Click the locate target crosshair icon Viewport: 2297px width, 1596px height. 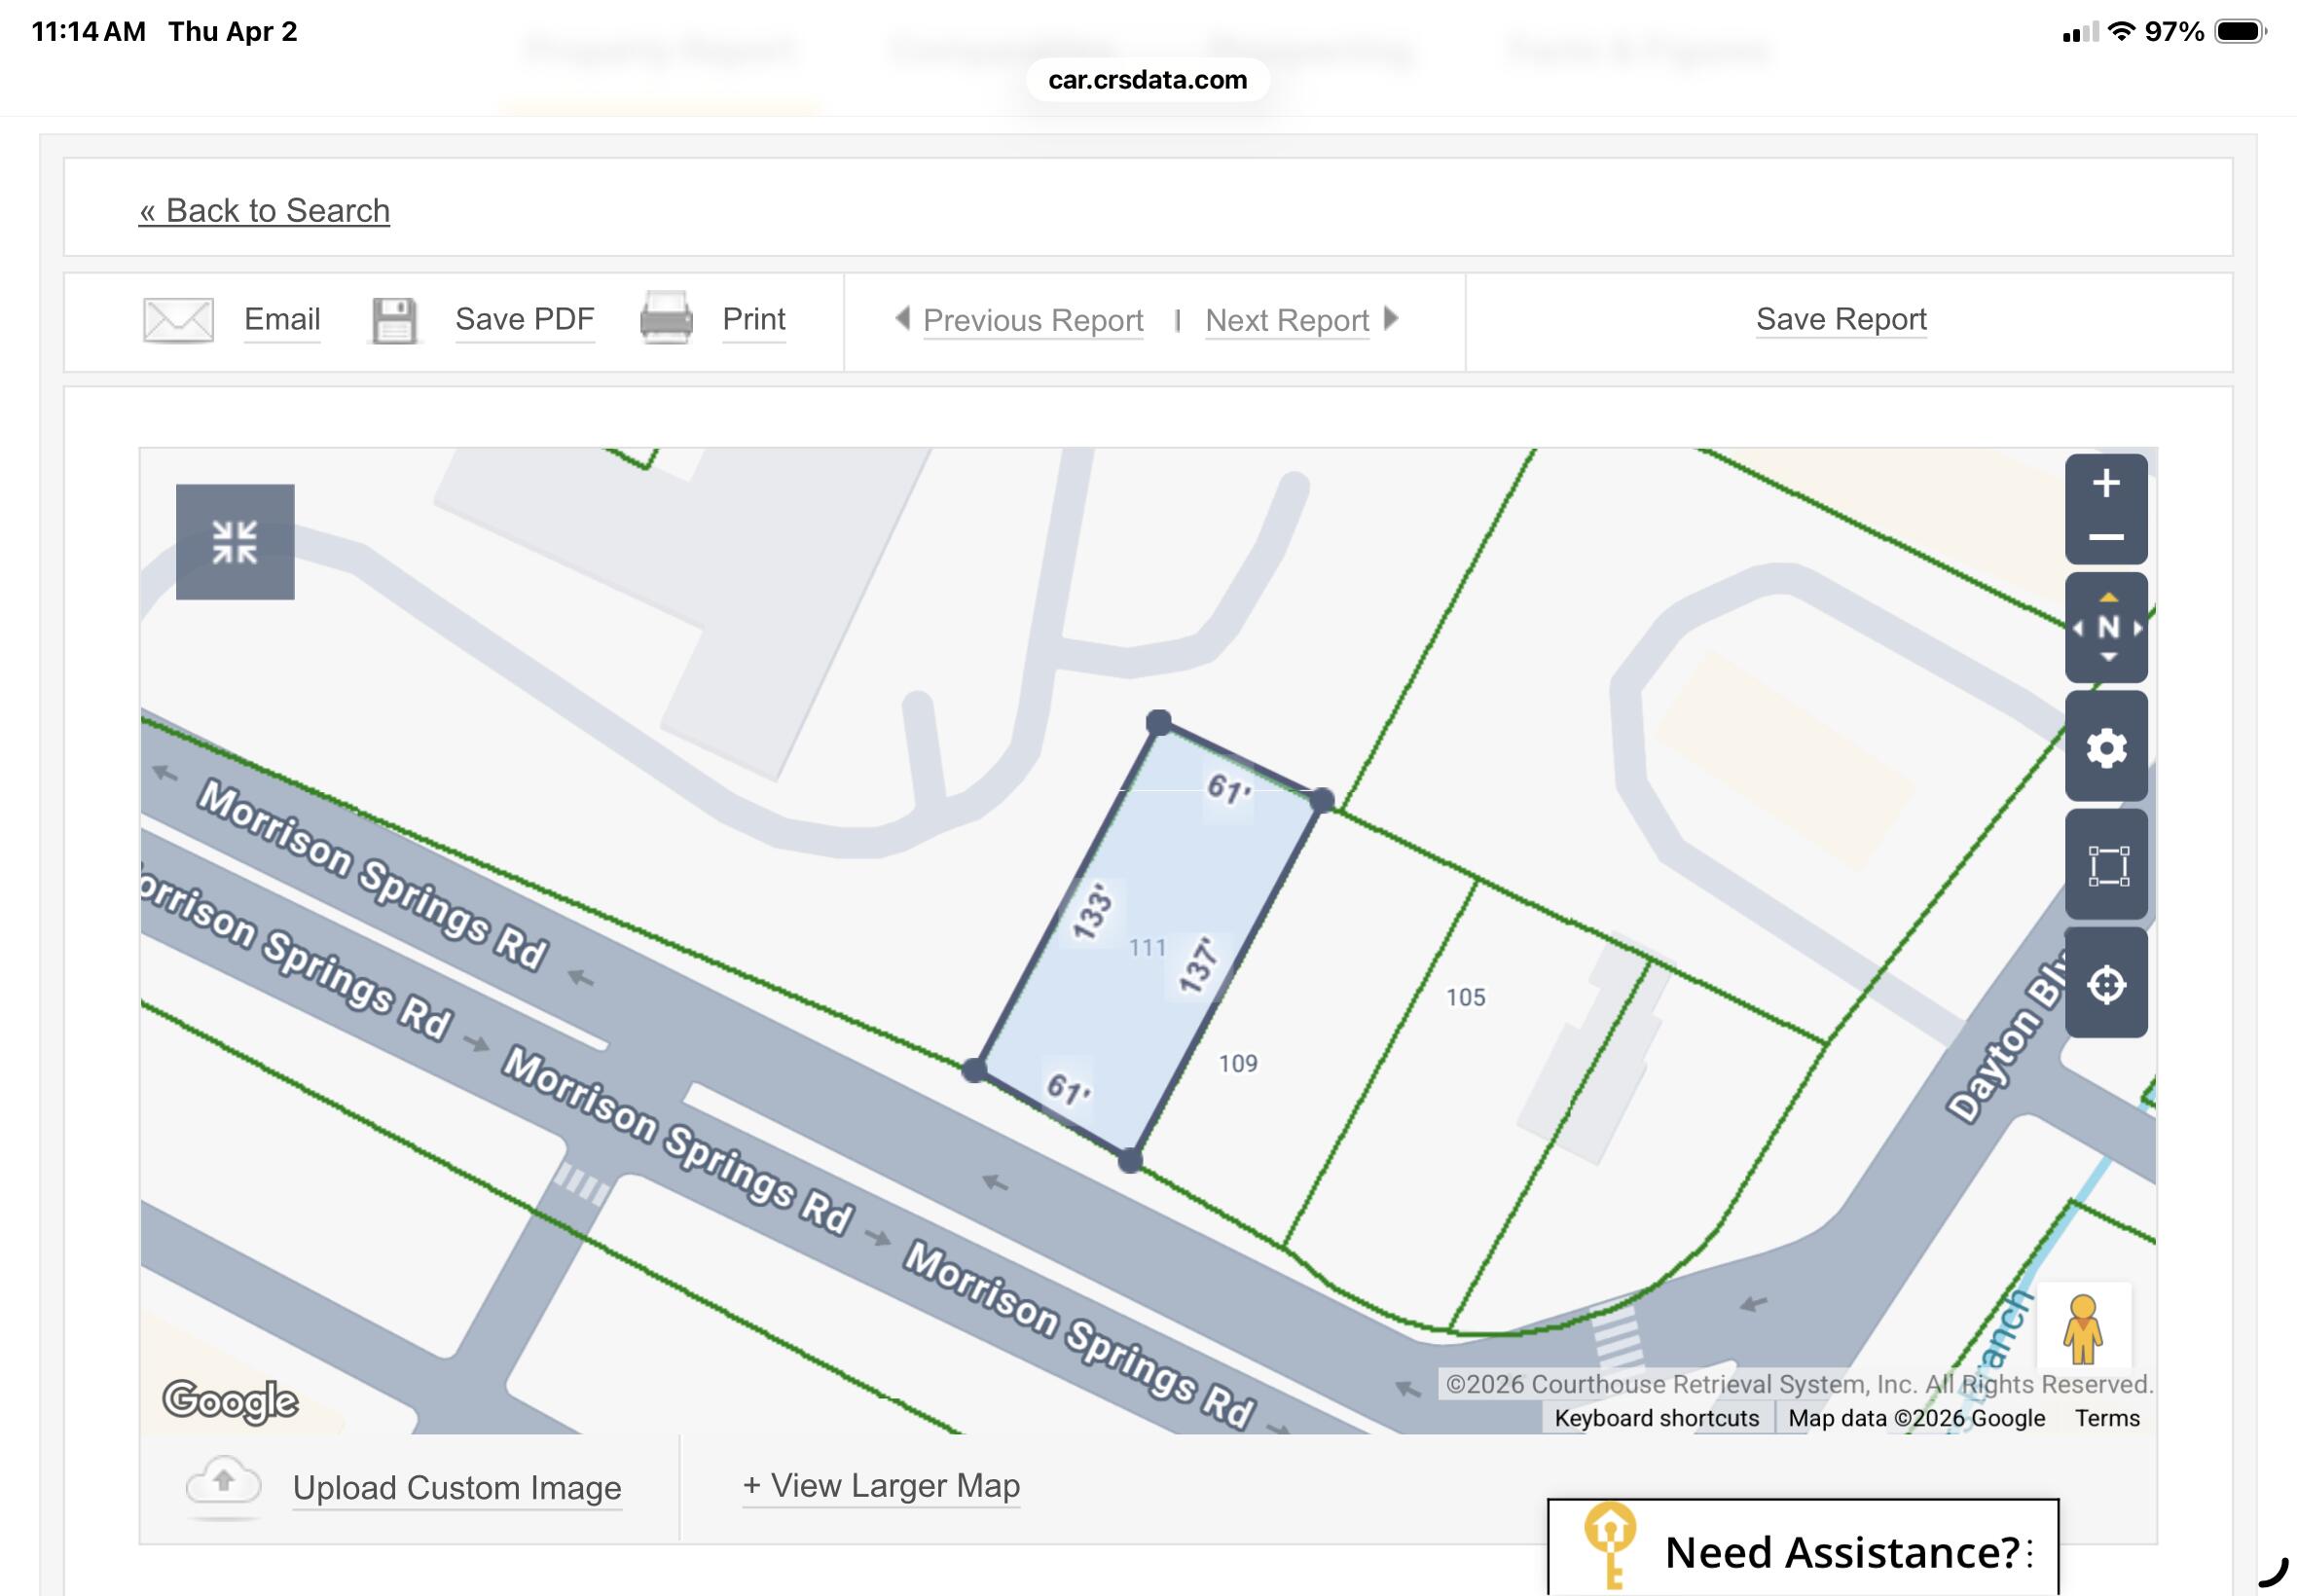pos(2106,984)
